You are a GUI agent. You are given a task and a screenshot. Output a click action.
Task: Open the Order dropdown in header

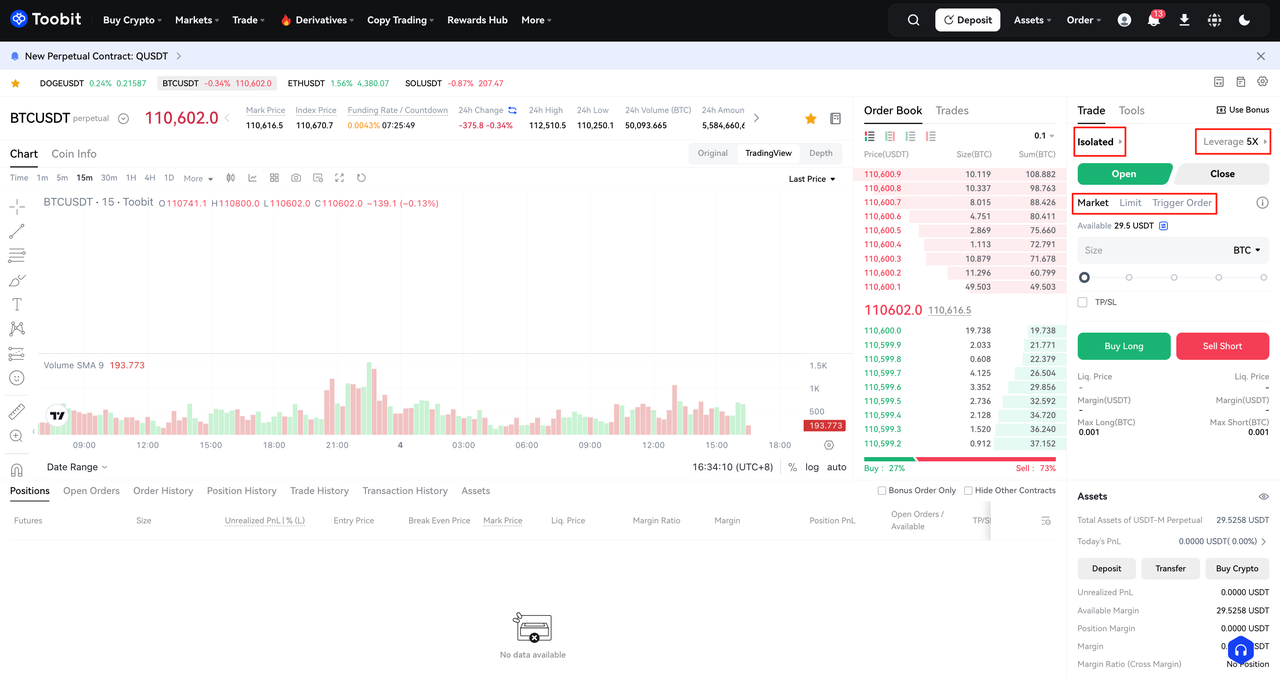pos(1084,20)
